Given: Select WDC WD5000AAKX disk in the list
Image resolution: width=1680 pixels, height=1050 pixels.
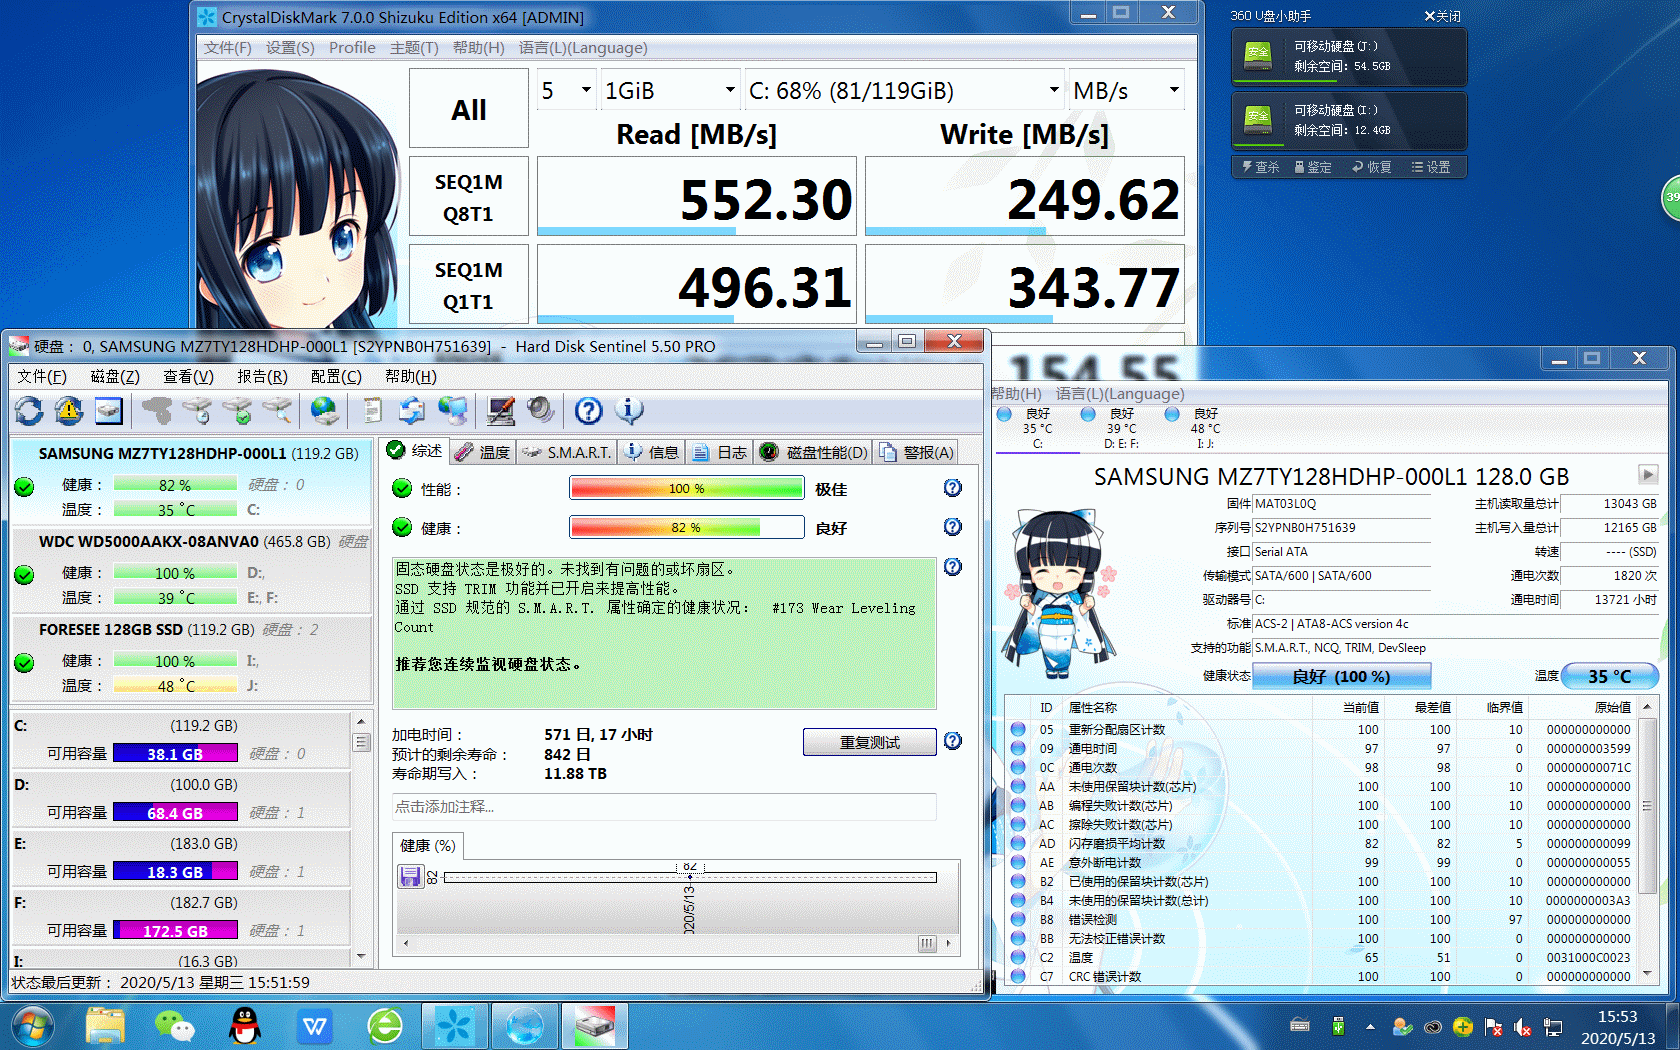Looking at the screenshot, I should [x=190, y=569].
